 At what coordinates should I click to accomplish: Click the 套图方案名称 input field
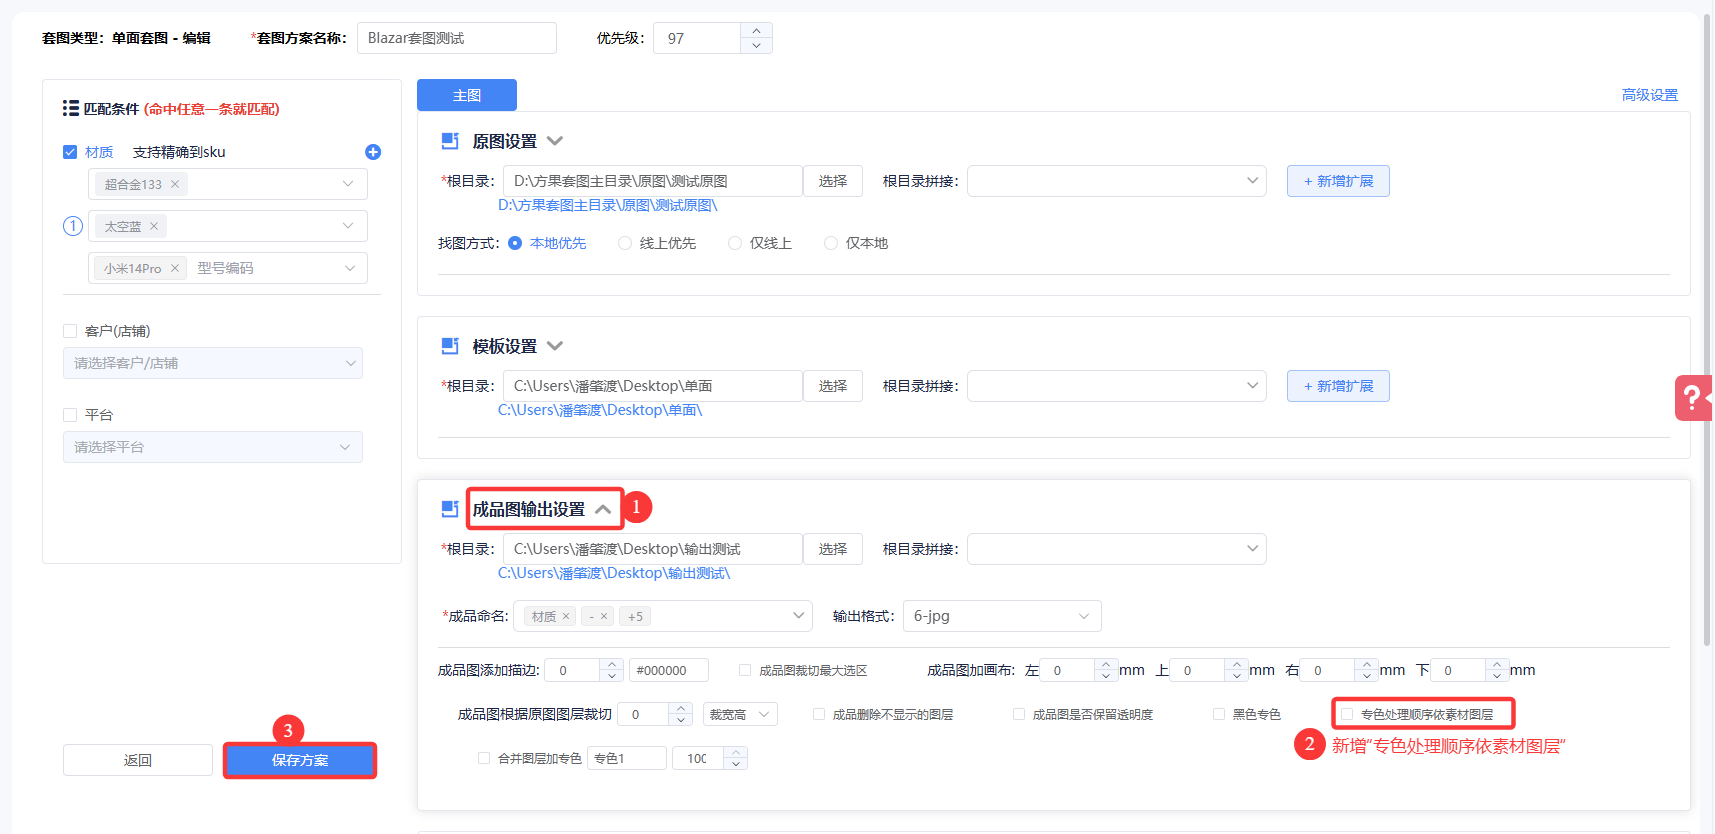point(456,38)
